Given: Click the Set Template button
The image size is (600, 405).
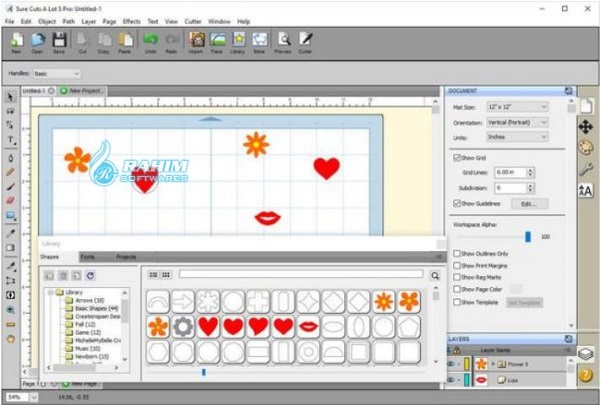Looking at the screenshot, I should coord(525,302).
